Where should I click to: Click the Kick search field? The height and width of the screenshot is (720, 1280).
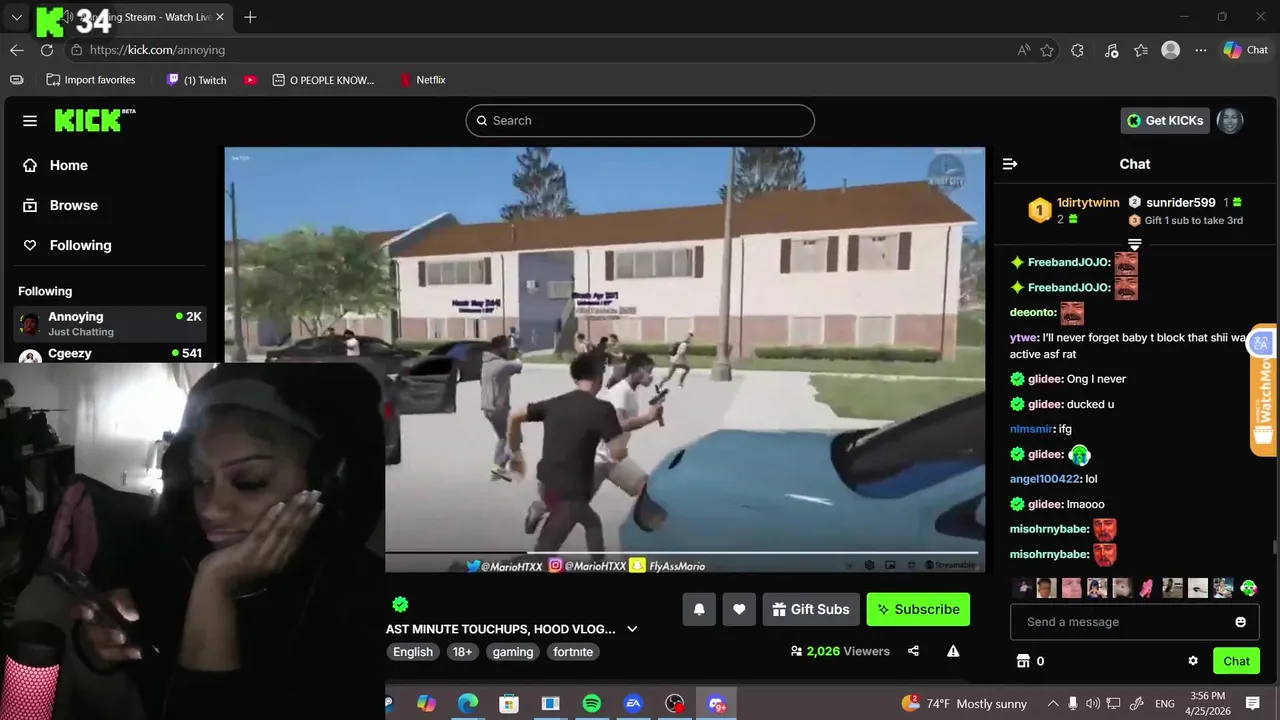pyautogui.click(x=640, y=121)
